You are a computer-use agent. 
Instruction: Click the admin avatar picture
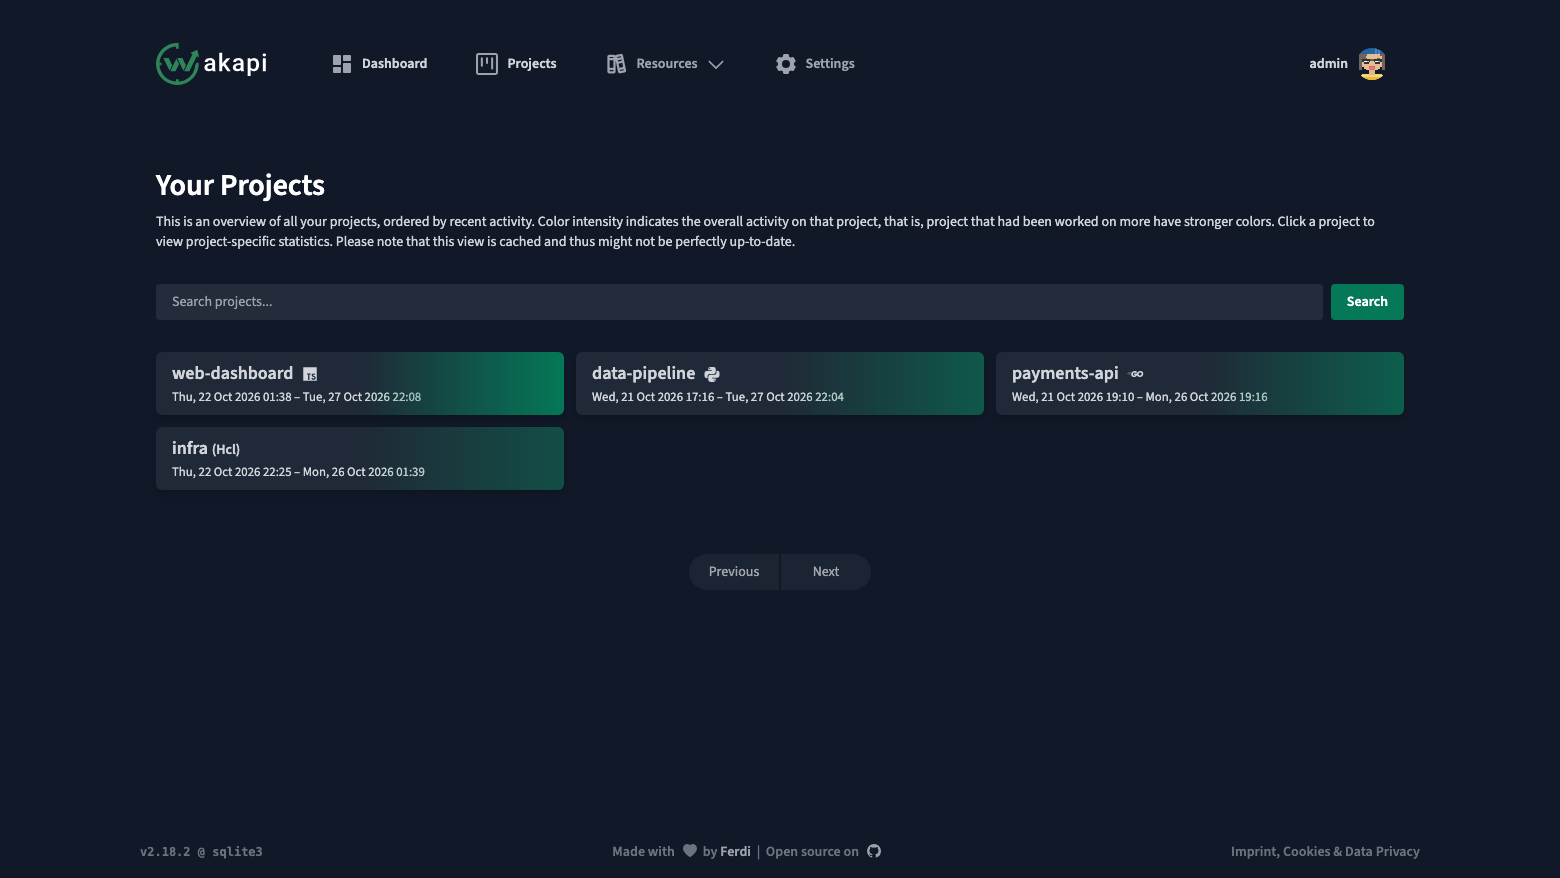[1372, 64]
